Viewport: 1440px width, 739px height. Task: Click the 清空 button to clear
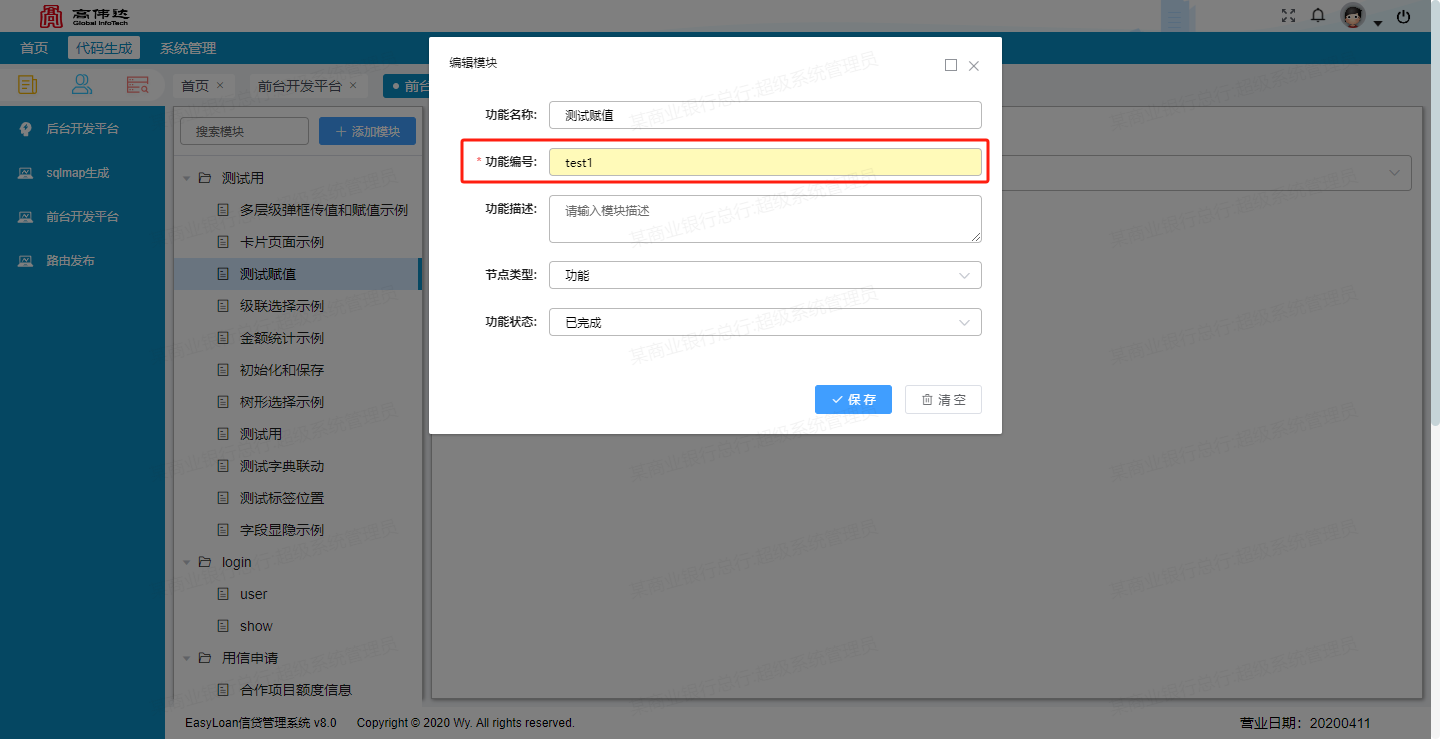tap(942, 399)
